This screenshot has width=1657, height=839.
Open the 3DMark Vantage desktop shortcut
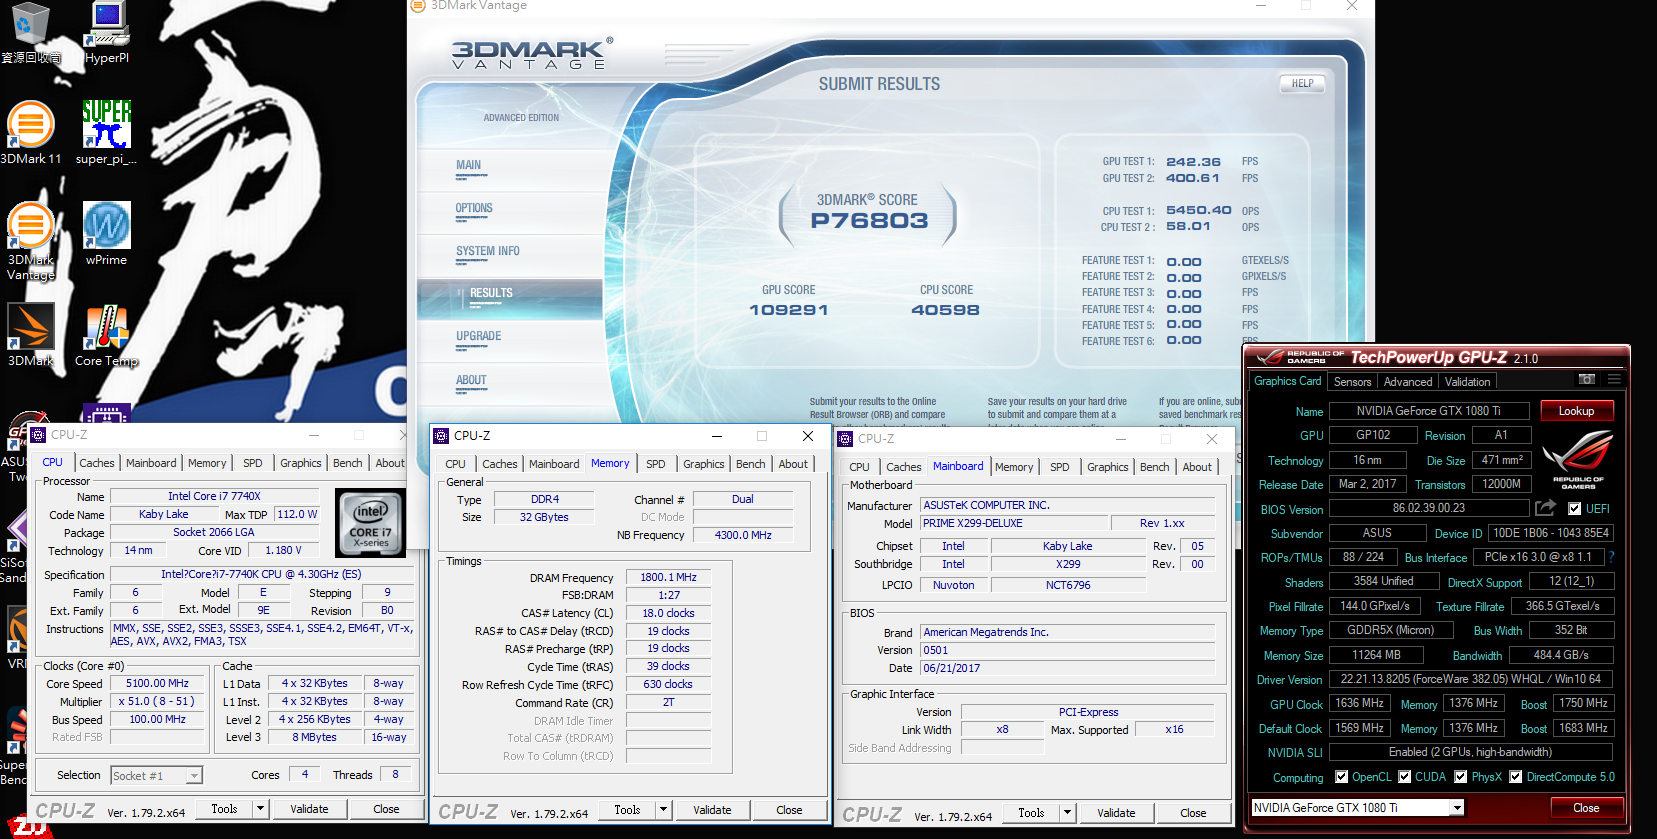click(x=30, y=242)
